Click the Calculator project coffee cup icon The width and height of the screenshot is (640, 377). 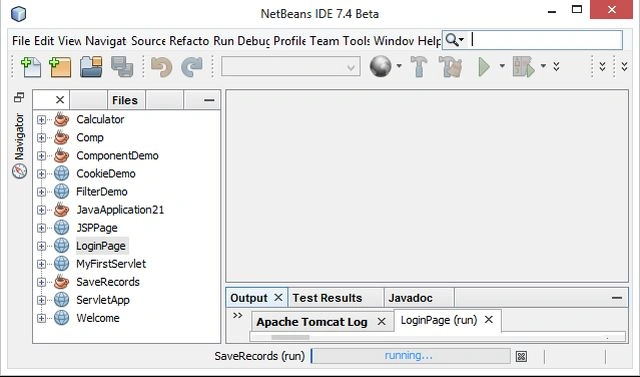point(61,119)
